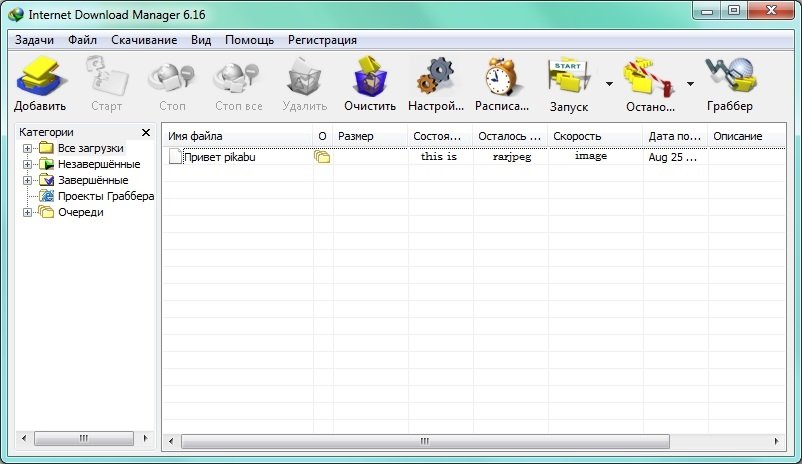The height and width of the screenshot is (464, 802).
Task: Click categories panel scroll right arrow
Action: point(146,438)
